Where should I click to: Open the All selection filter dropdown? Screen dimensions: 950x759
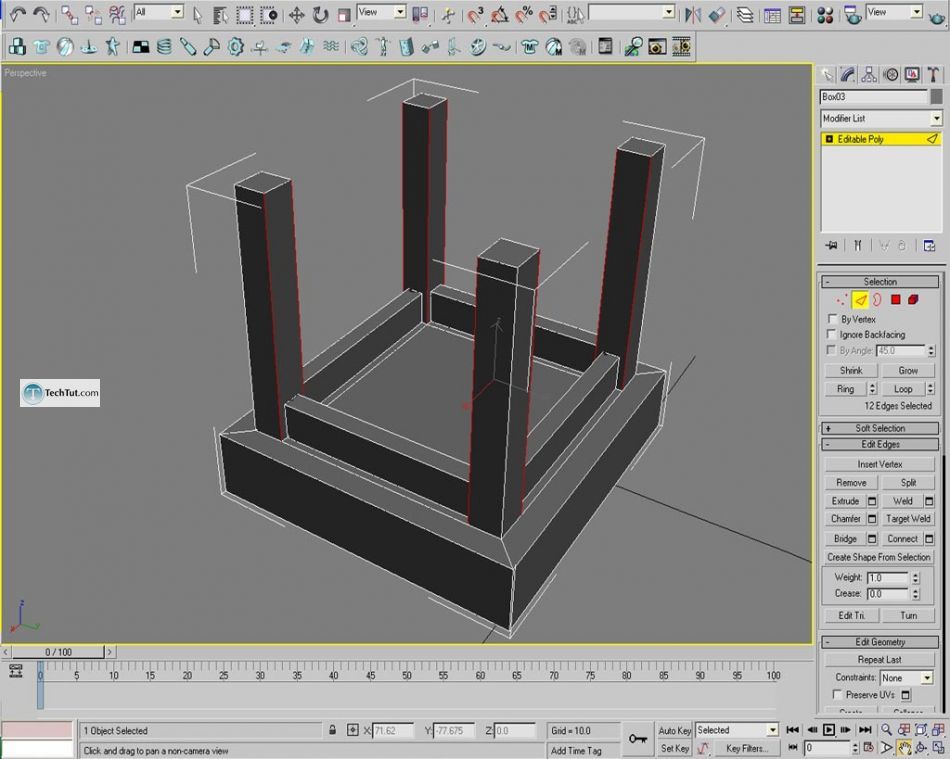[159, 12]
